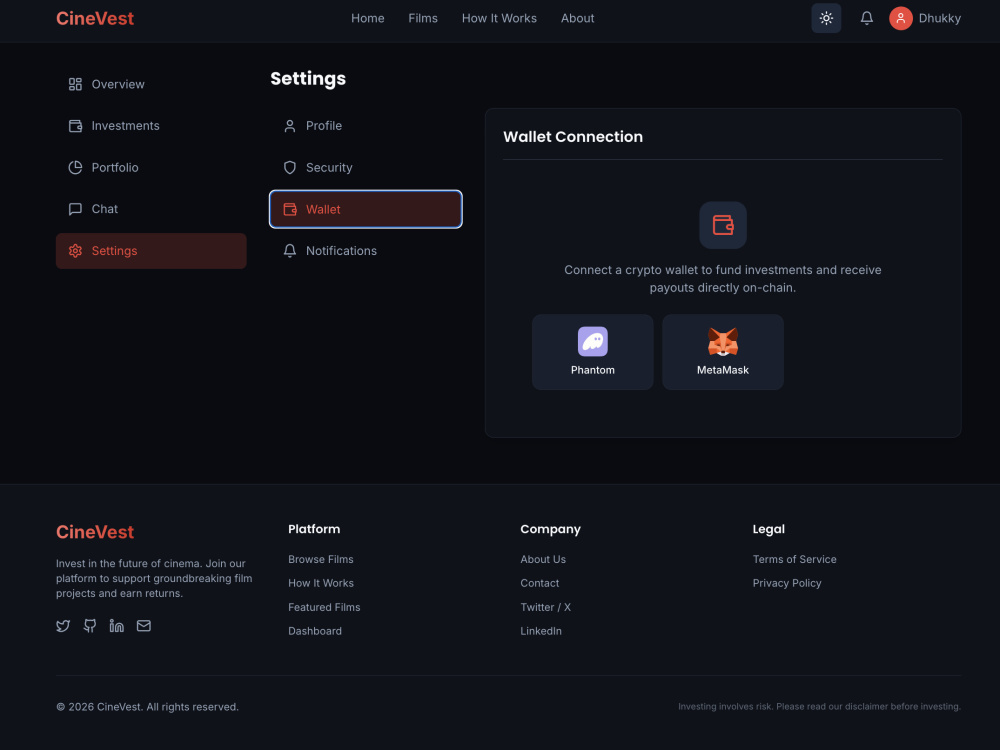Open the How It Works footer link

[x=321, y=583]
